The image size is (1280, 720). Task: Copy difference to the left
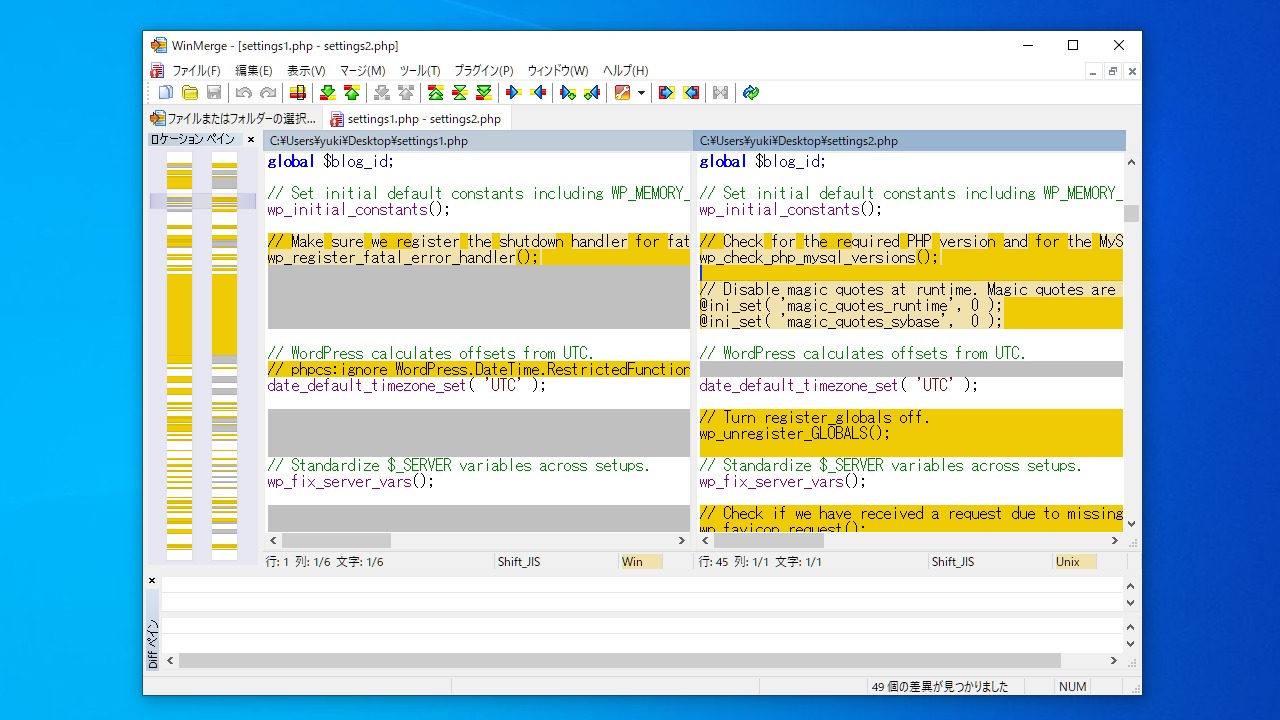(x=538, y=93)
